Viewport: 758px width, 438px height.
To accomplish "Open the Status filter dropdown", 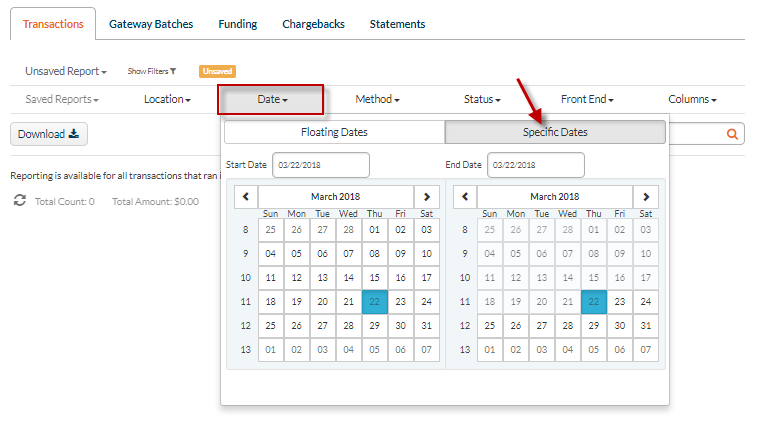I will point(482,99).
